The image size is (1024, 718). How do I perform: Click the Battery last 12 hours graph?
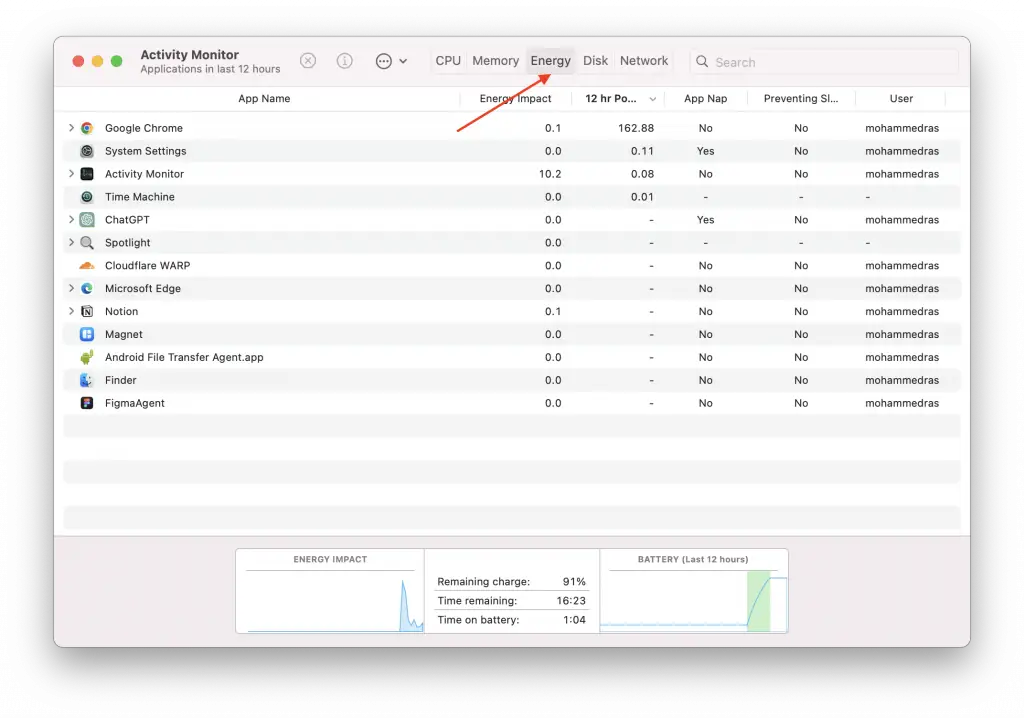click(694, 591)
